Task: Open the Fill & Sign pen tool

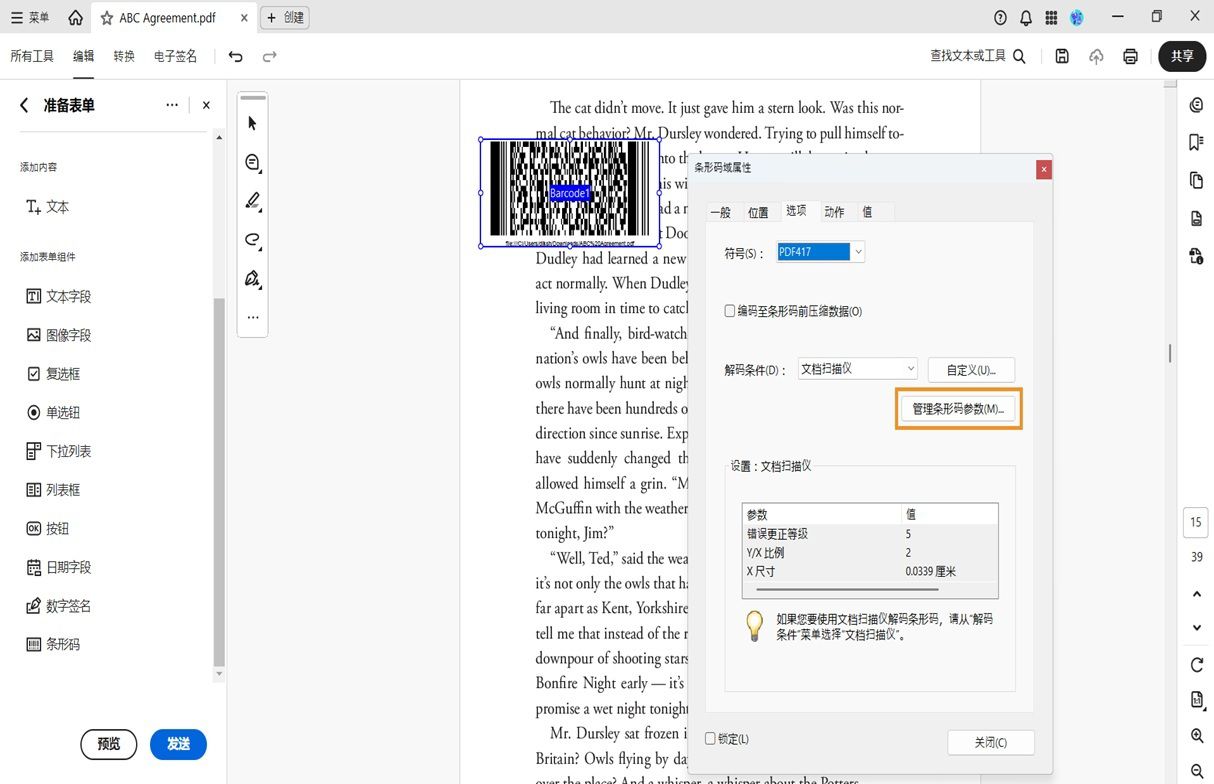Action: (x=252, y=277)
